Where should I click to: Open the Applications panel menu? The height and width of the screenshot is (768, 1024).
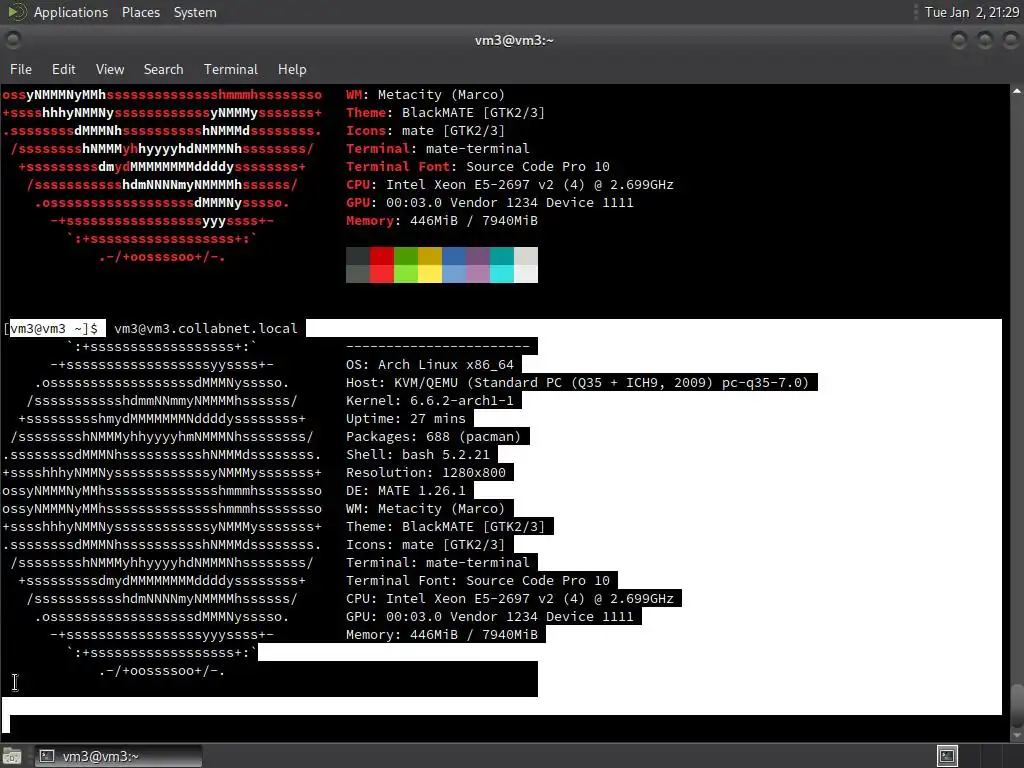[x=71, y=12]
